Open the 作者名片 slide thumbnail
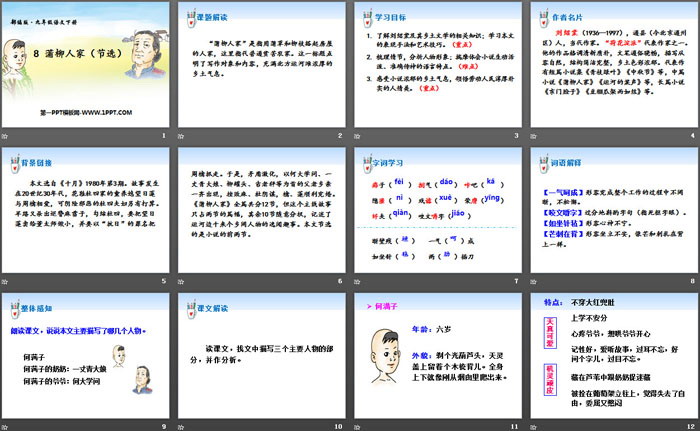 [x=614, y=64]
